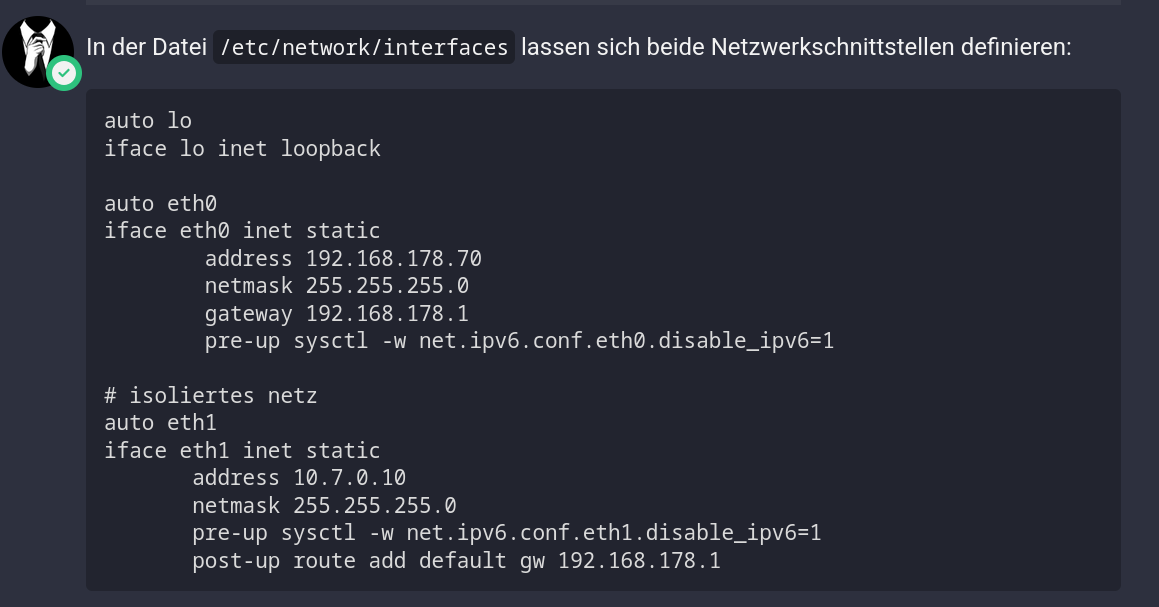Click the post-up route add default line

point(457,560)
